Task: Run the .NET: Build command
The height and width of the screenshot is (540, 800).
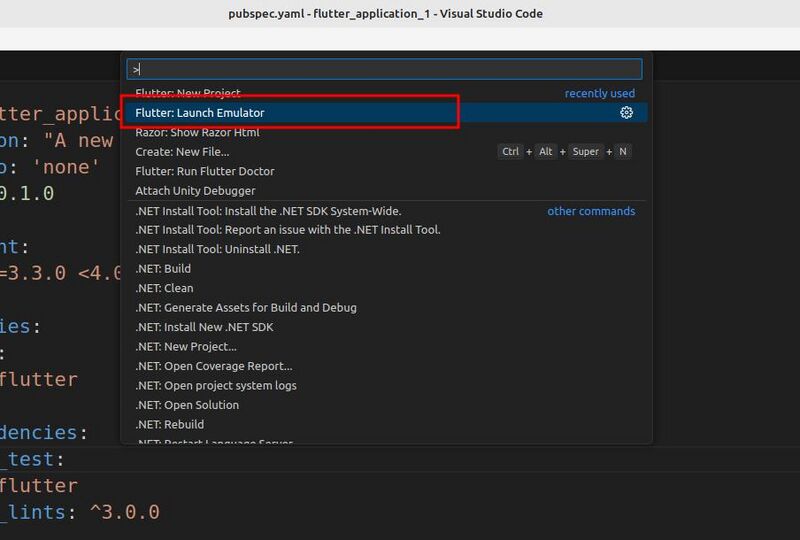Action: [386, 268]
